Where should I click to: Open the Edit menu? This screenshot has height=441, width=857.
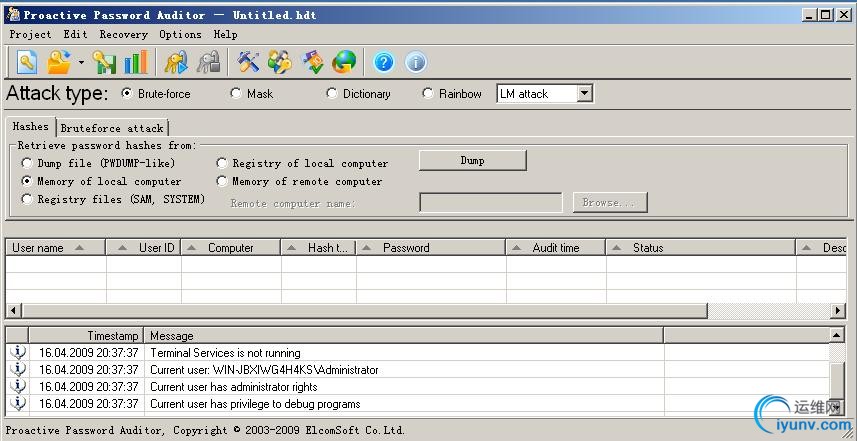click(75, 34)
